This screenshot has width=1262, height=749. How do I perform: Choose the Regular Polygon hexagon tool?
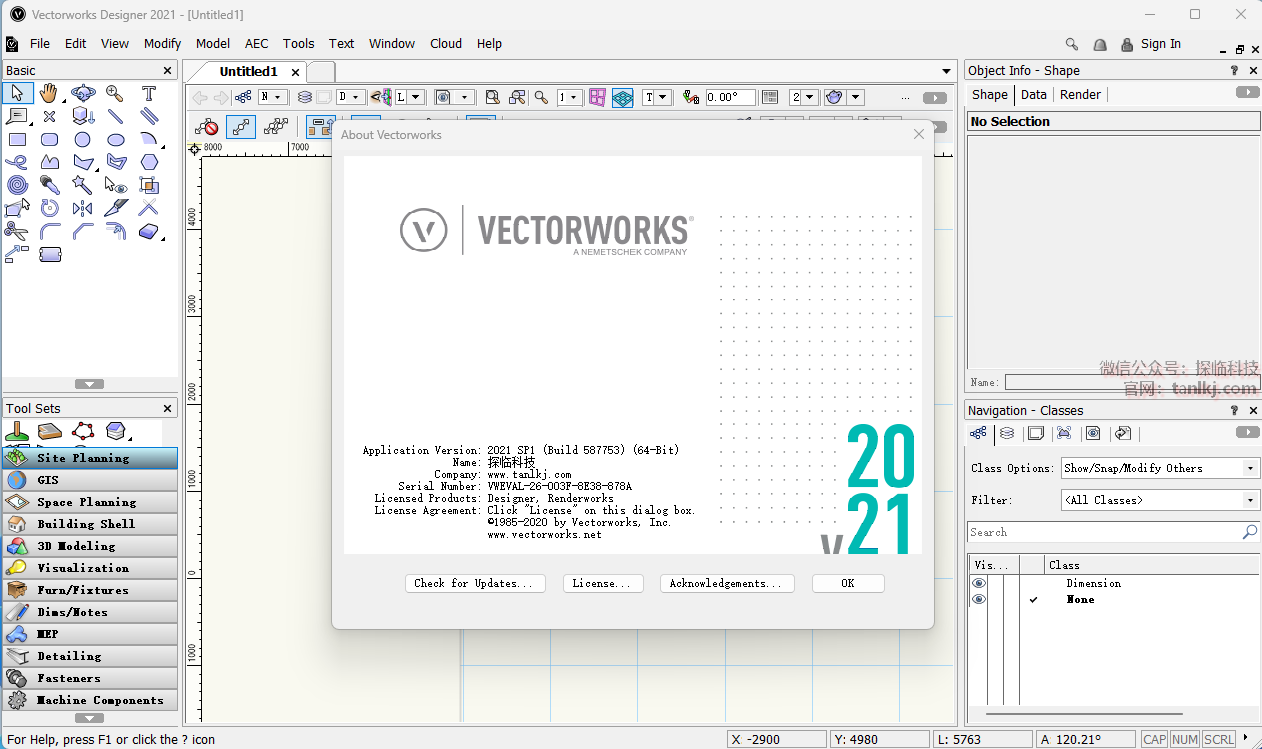point(149,162)
